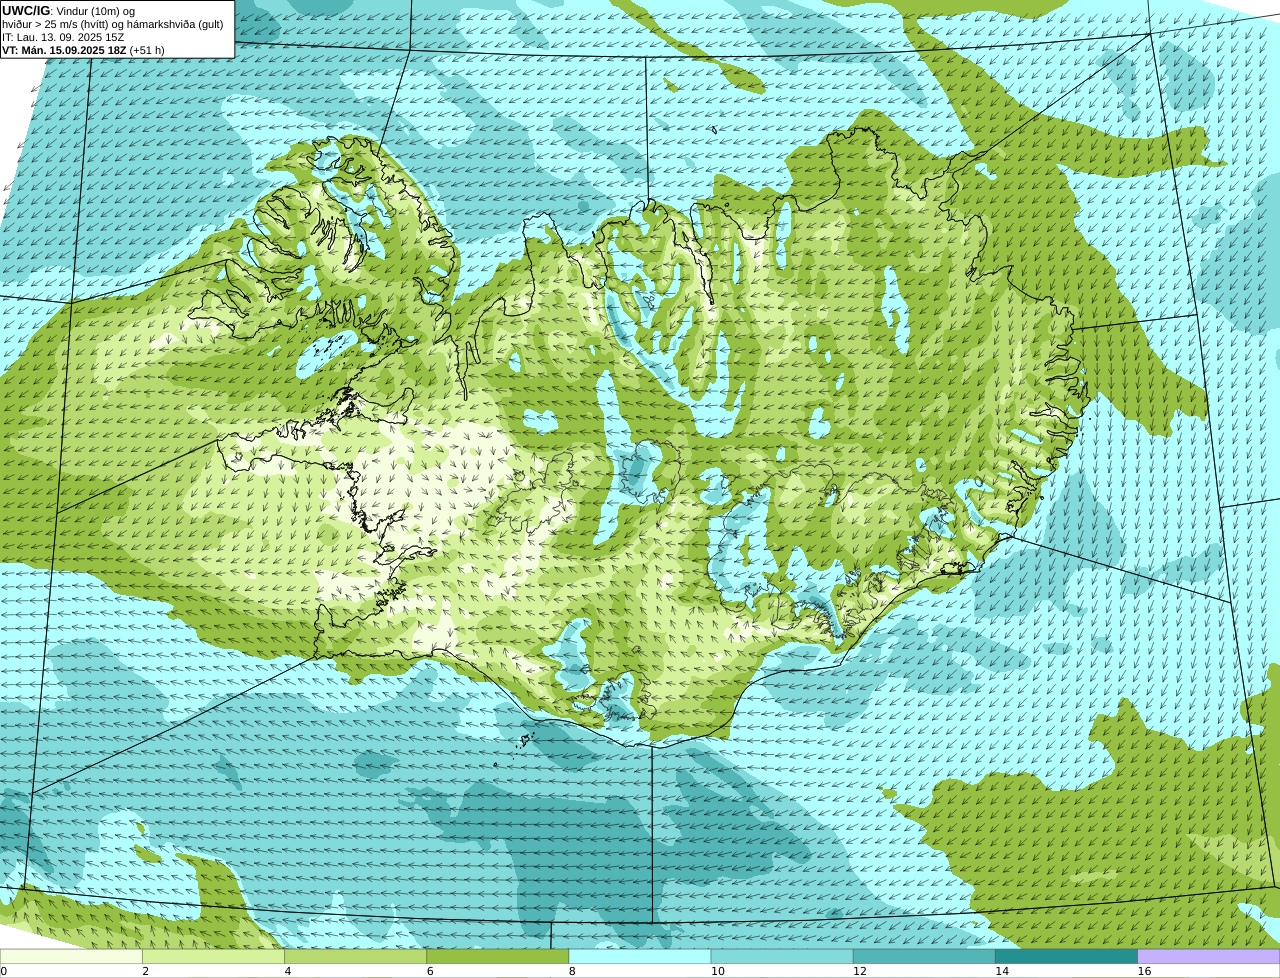The height and width of the screenshot is (978, 1280).
Task: Click the legend scale label '12'
Action: [859, 971]
